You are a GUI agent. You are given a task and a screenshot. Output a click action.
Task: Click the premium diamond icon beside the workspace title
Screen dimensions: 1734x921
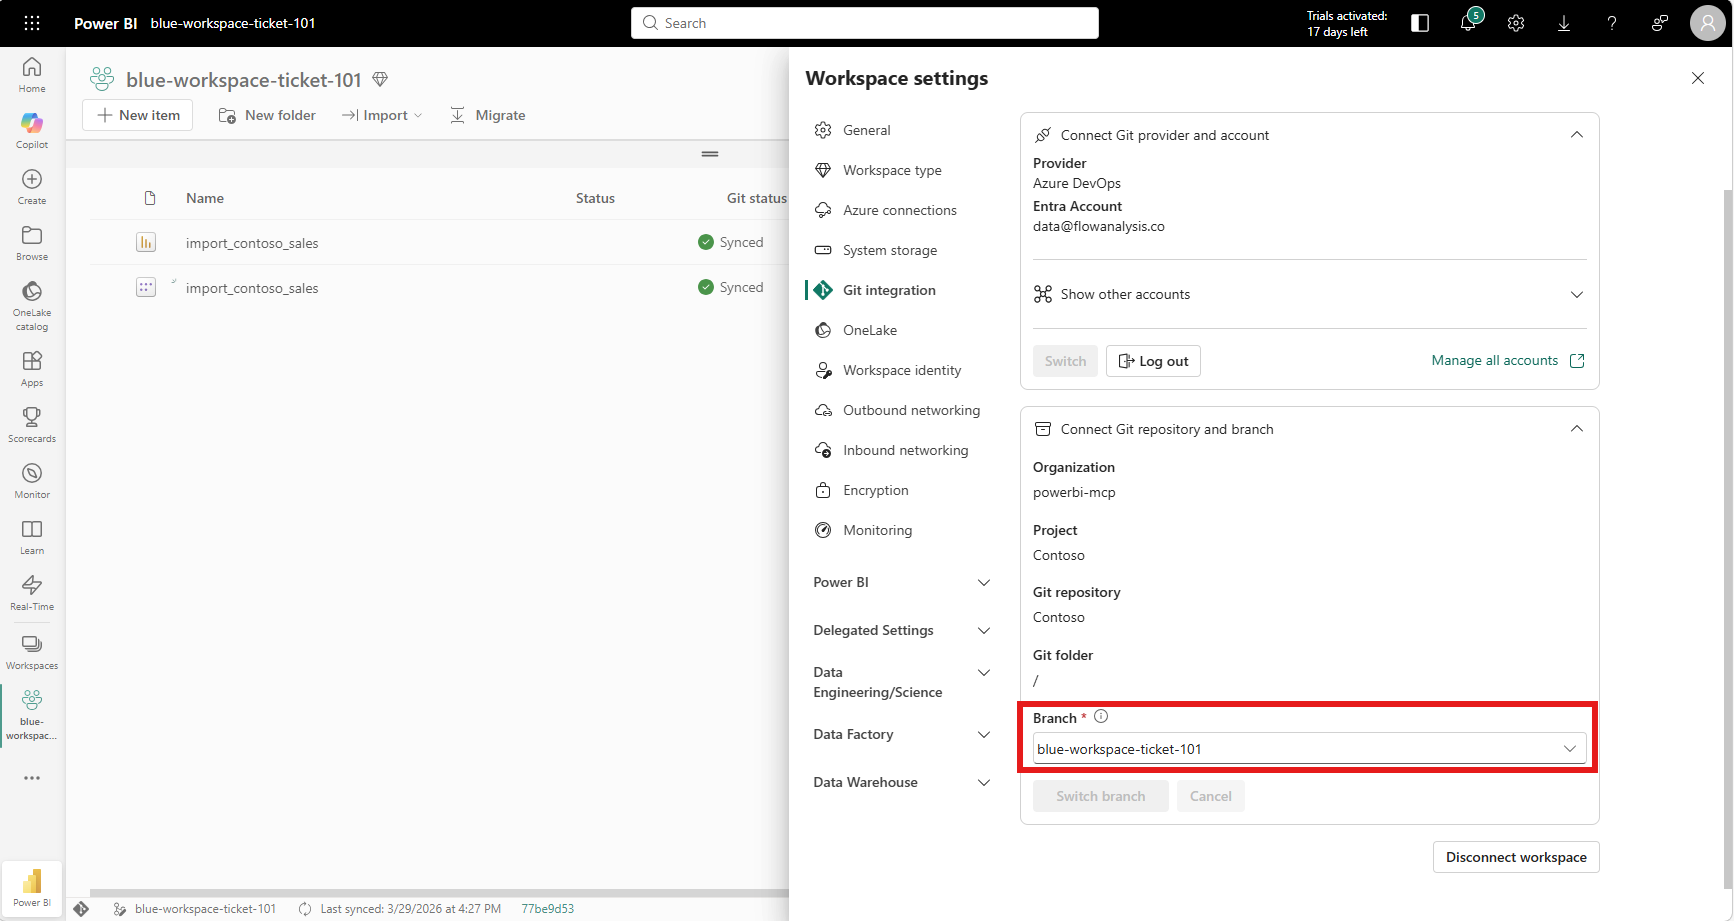[x=380, y=79]
